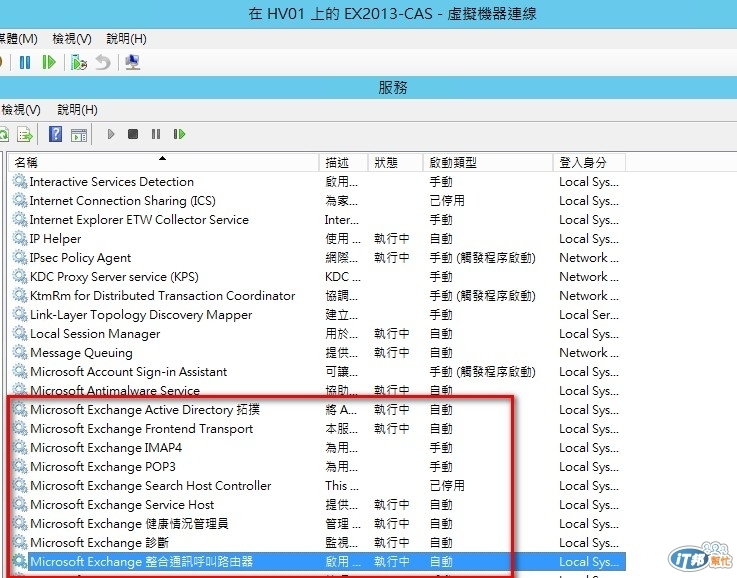Export list icon in Services toolbar
The height and width of the screenshot is (578, 737).
(x=25, y=135)
